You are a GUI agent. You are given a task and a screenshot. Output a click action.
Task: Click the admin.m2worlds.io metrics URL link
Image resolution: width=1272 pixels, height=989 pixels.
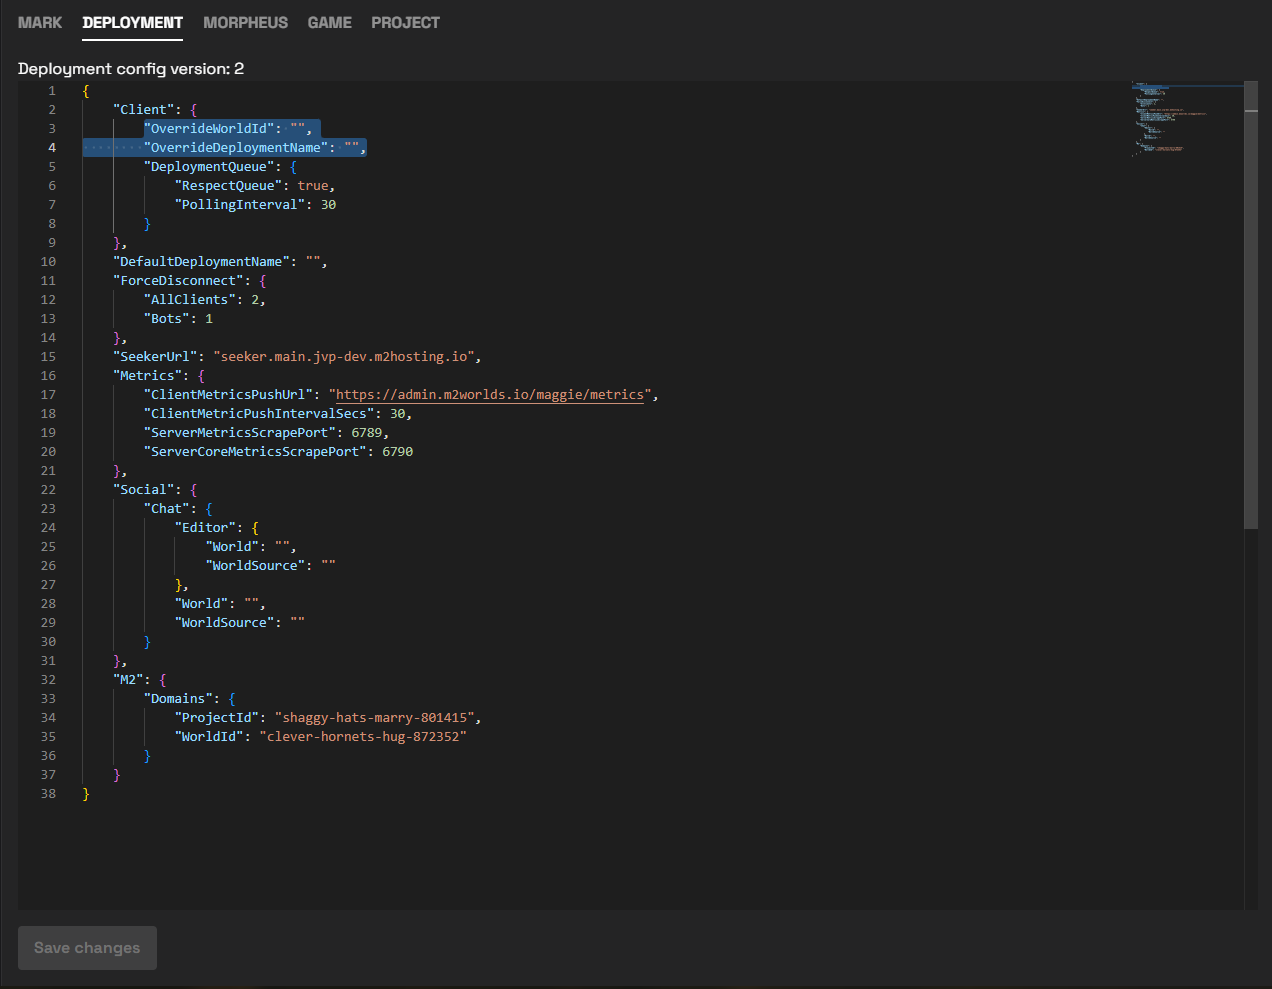pyautogui.click(x=490, y=395)
